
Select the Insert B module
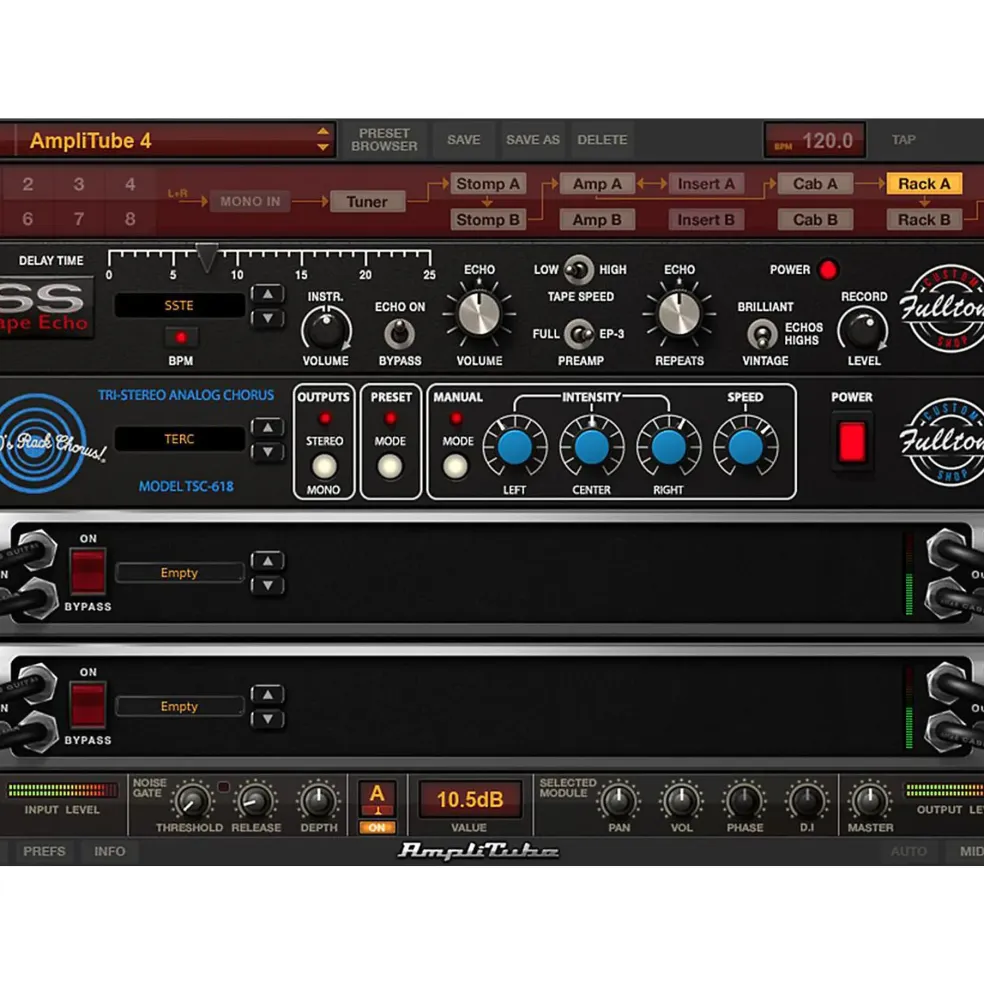706,219
